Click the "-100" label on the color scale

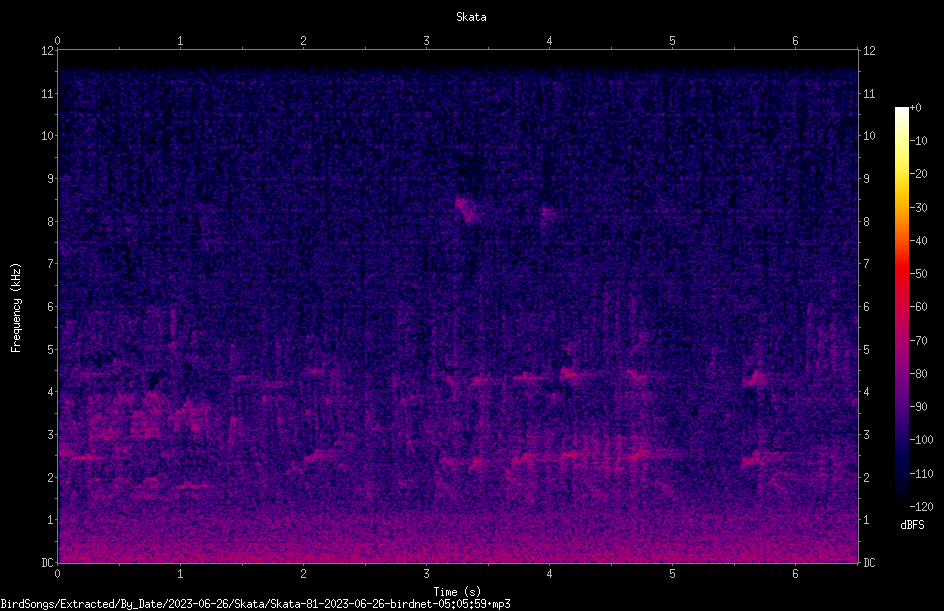click(x=921, y=440)
